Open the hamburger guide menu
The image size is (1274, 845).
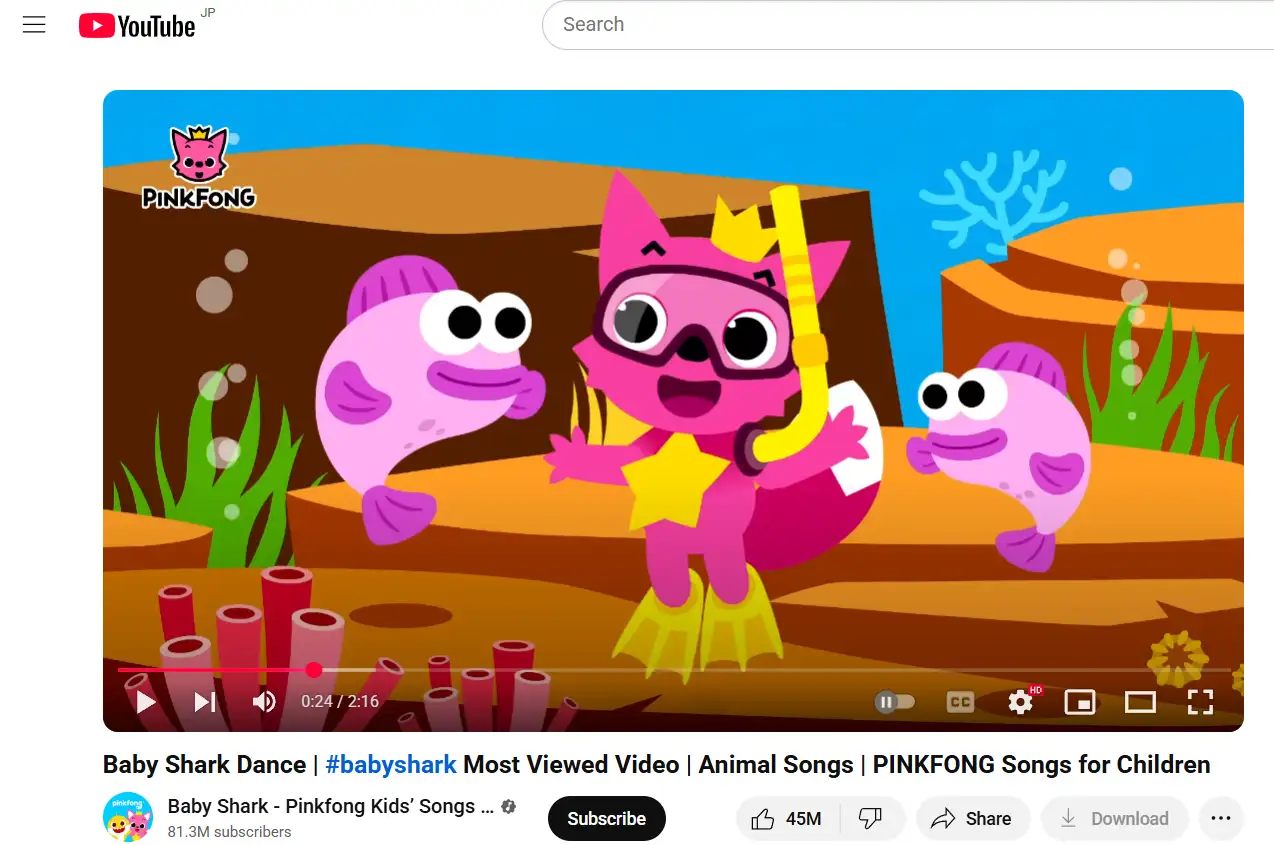click(34, 25)
